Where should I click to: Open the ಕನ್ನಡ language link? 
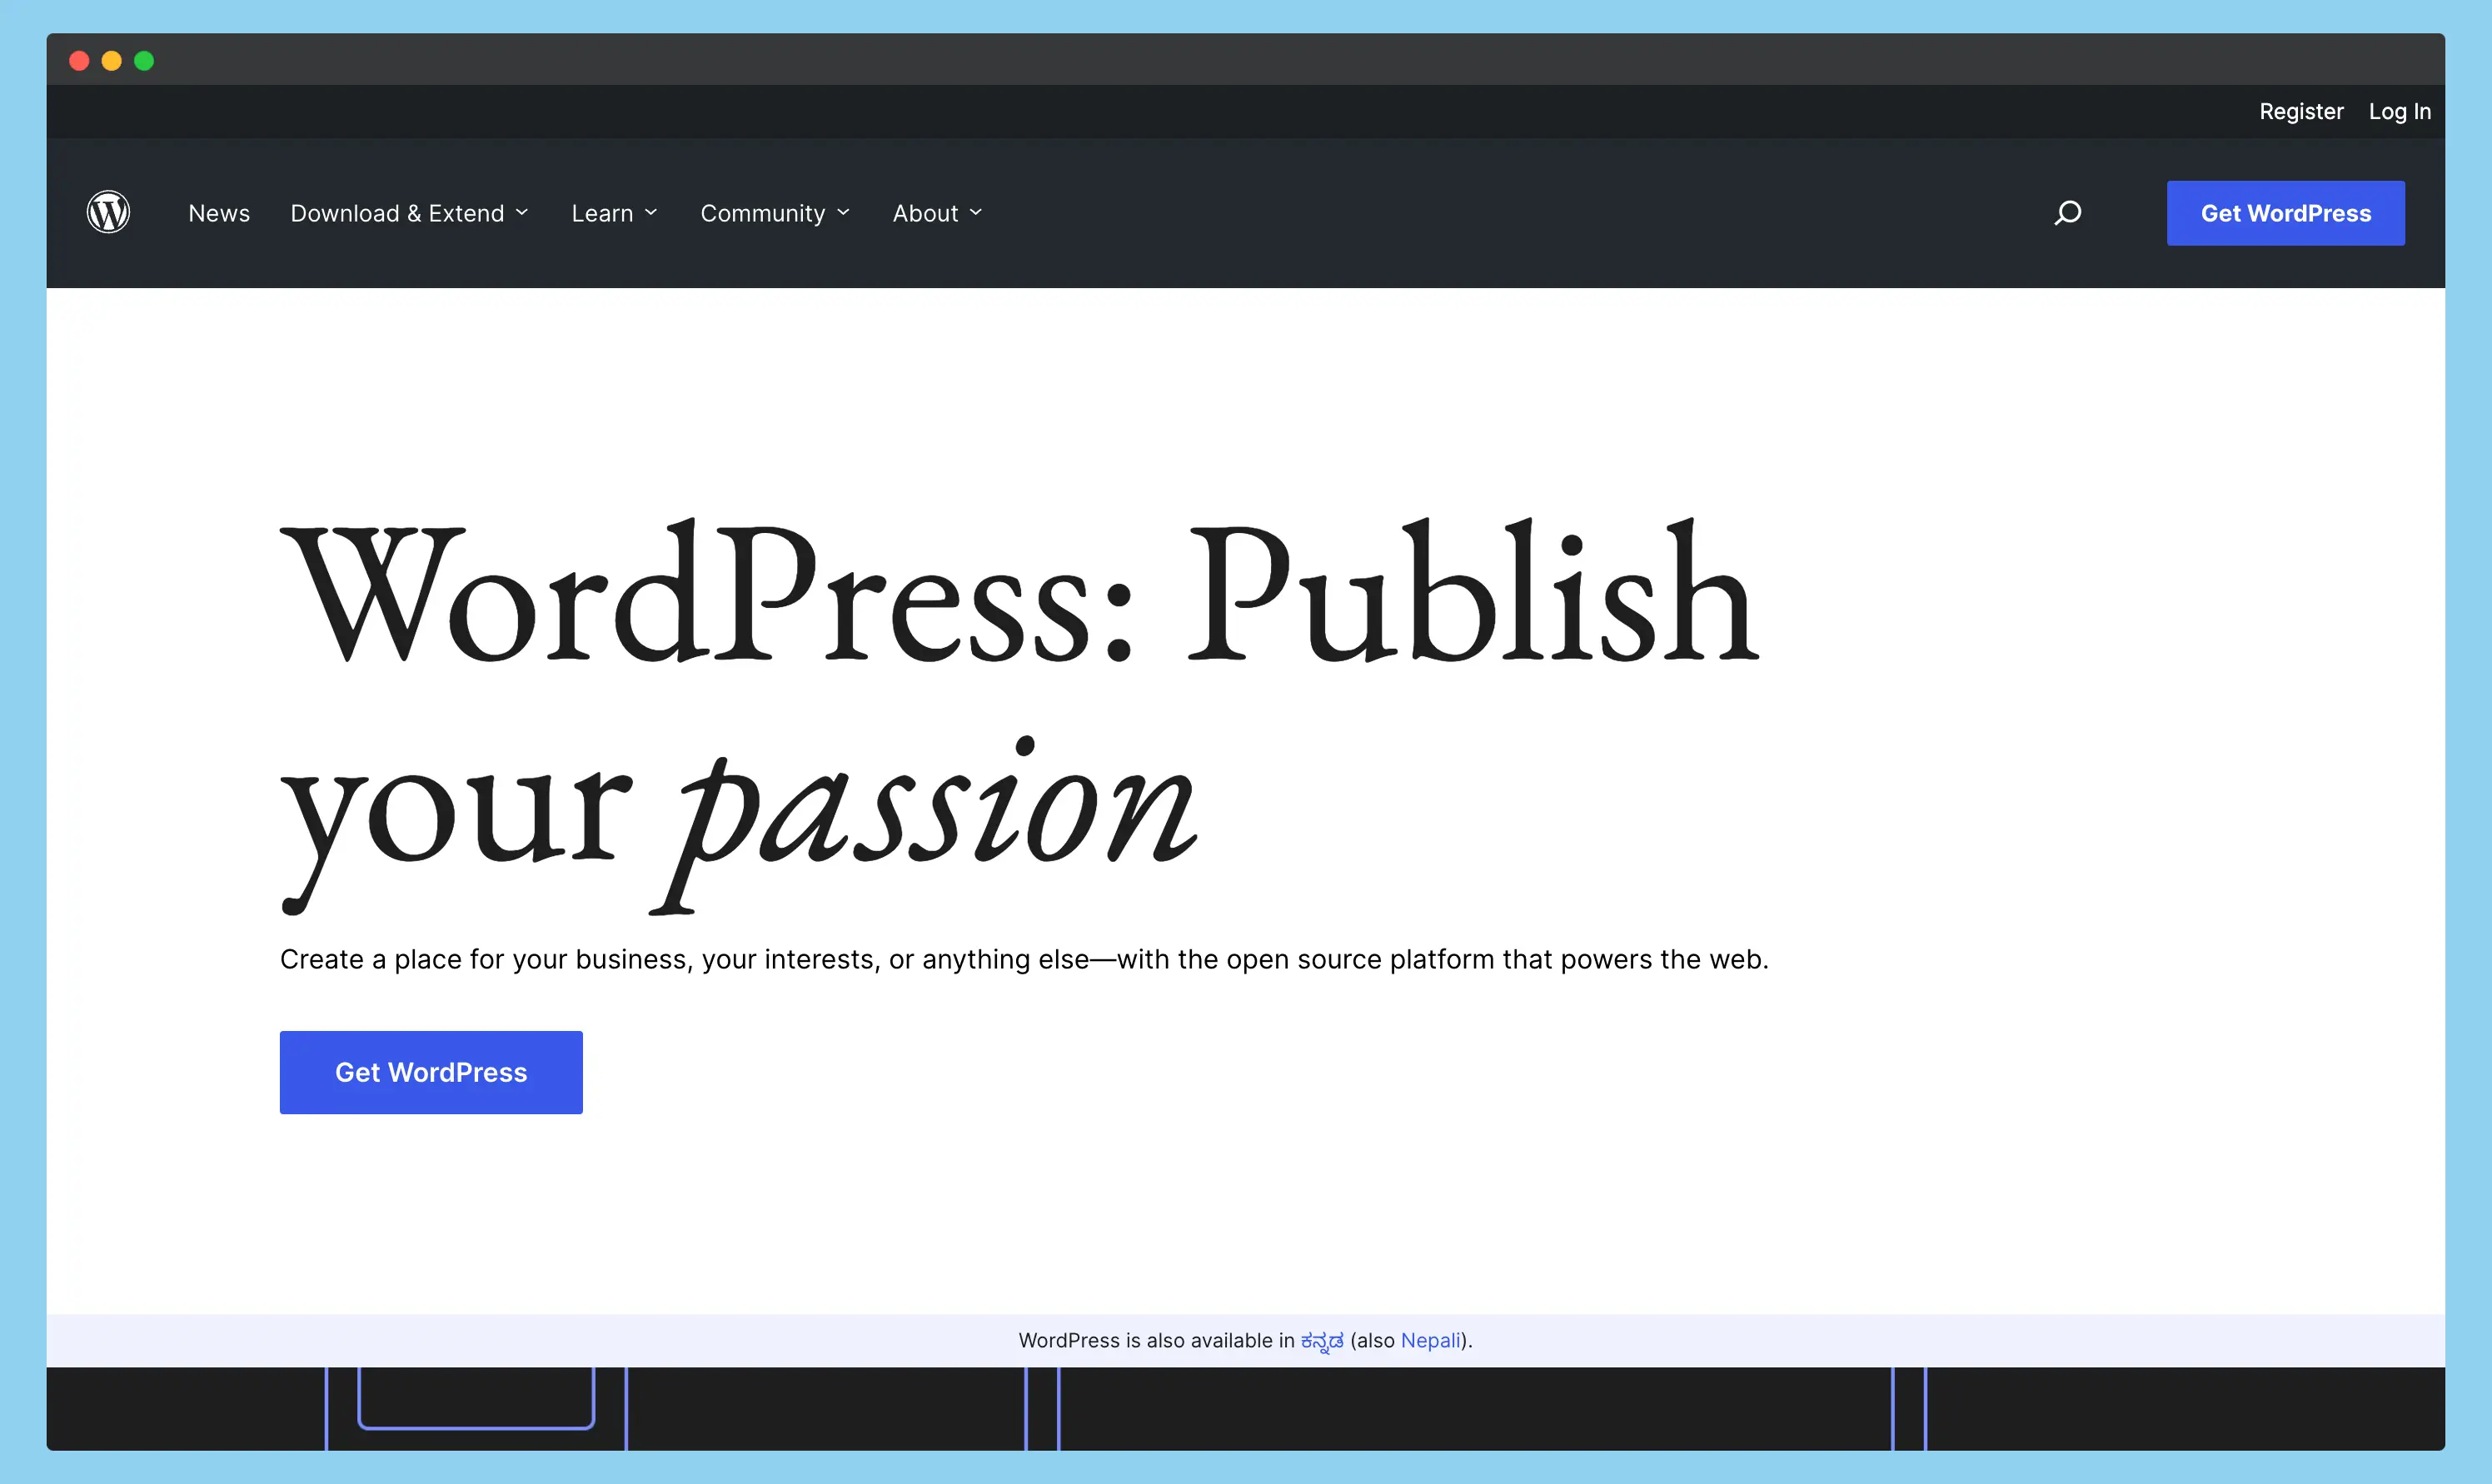tap(1322, 1340)
